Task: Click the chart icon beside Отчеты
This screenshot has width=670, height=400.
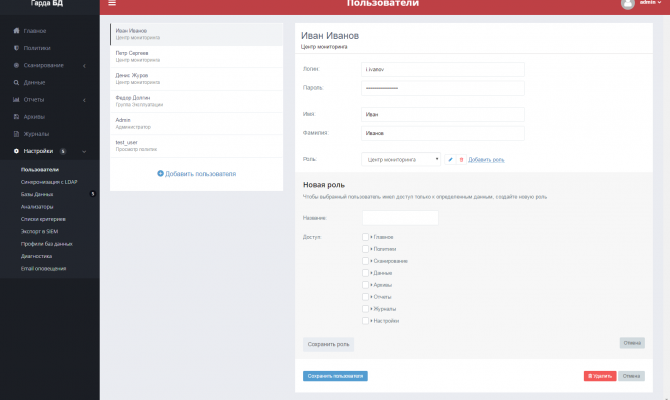Action: pyautogui.click(x=16, y=100)
